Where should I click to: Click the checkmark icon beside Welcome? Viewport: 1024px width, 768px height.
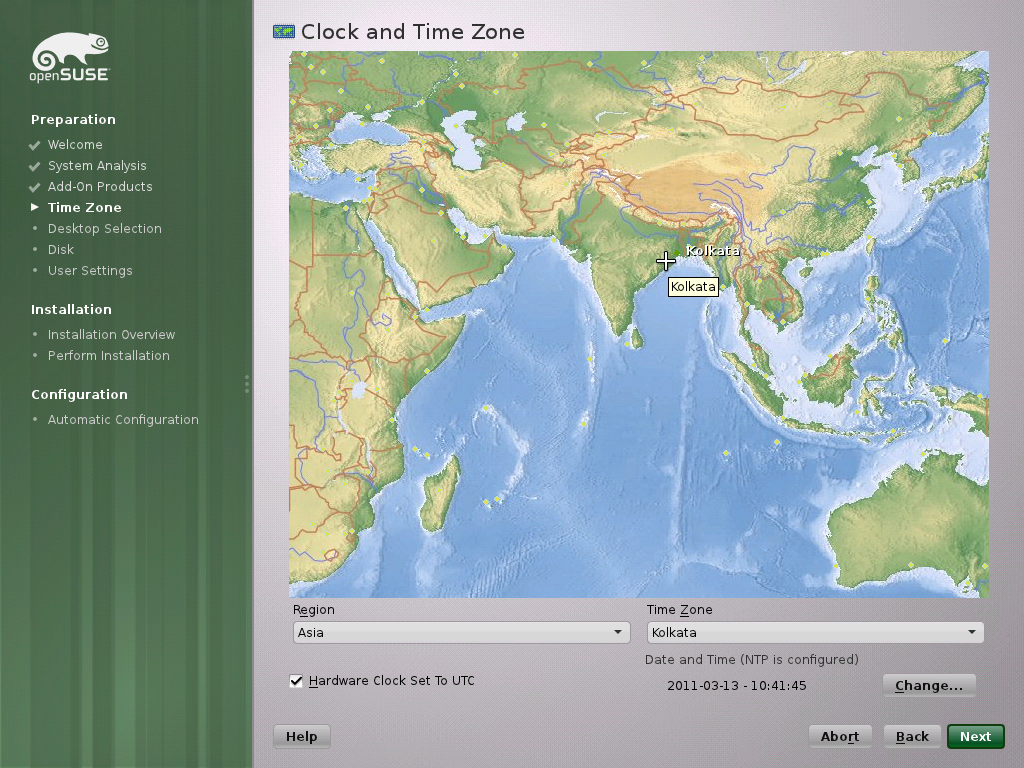click(x=35, y=145)
